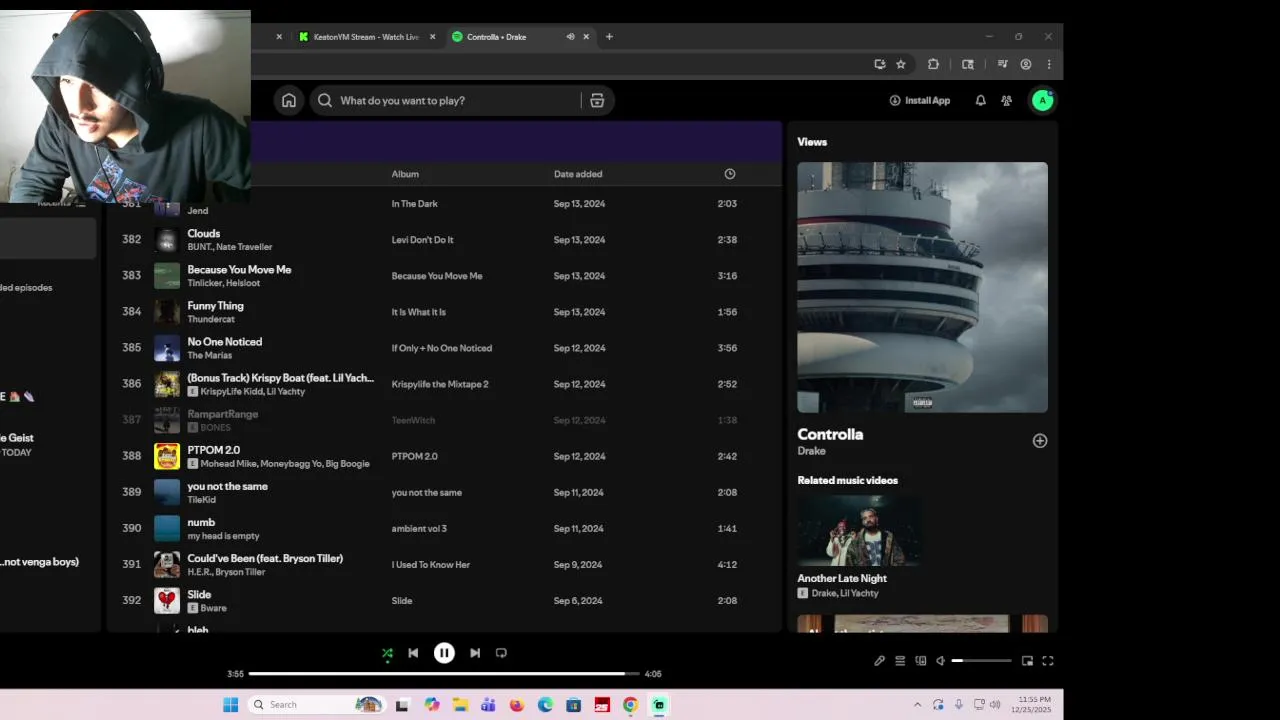
Task: Toggle repeat mode
Action: [x=501, y=653]
